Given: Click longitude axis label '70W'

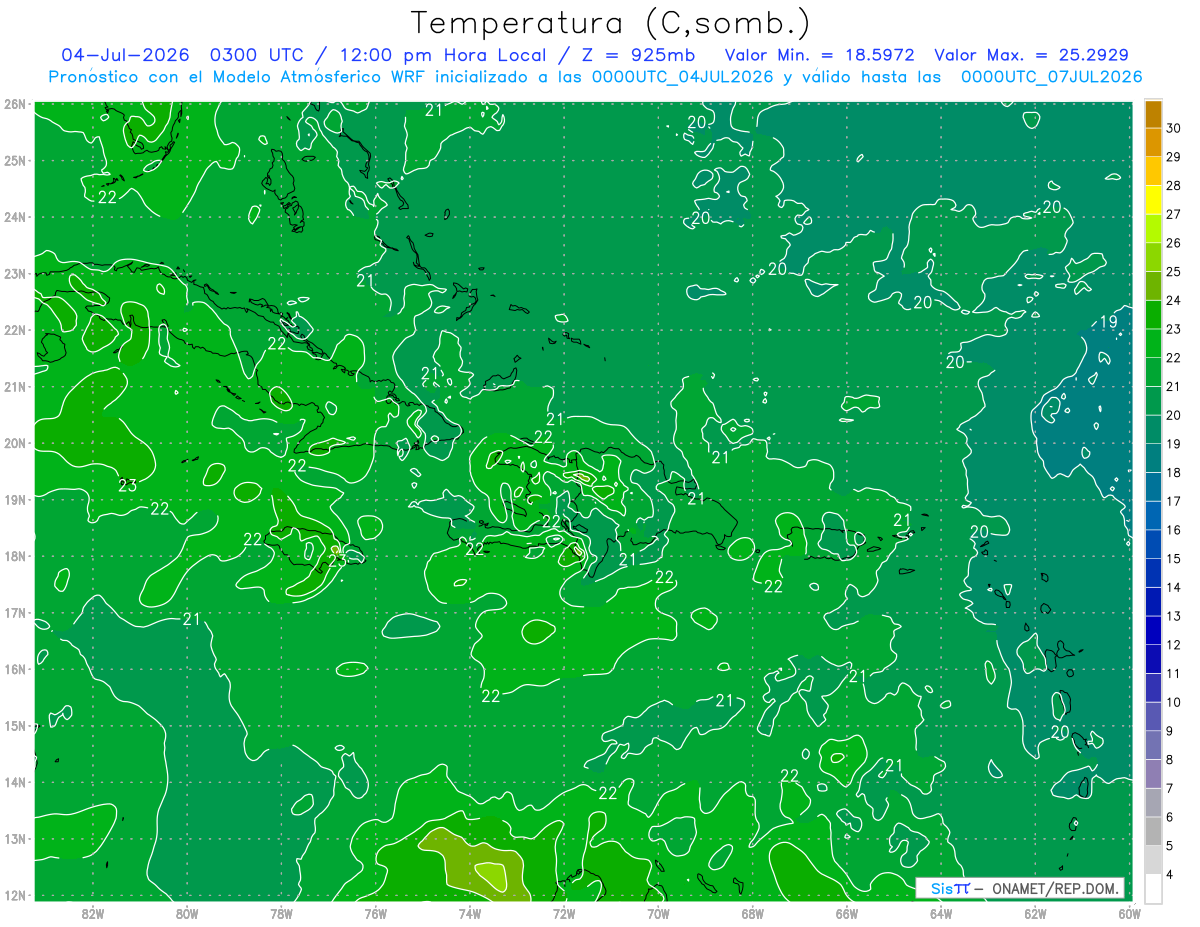Looking at the screenshot, I should (x=658, y=913).
